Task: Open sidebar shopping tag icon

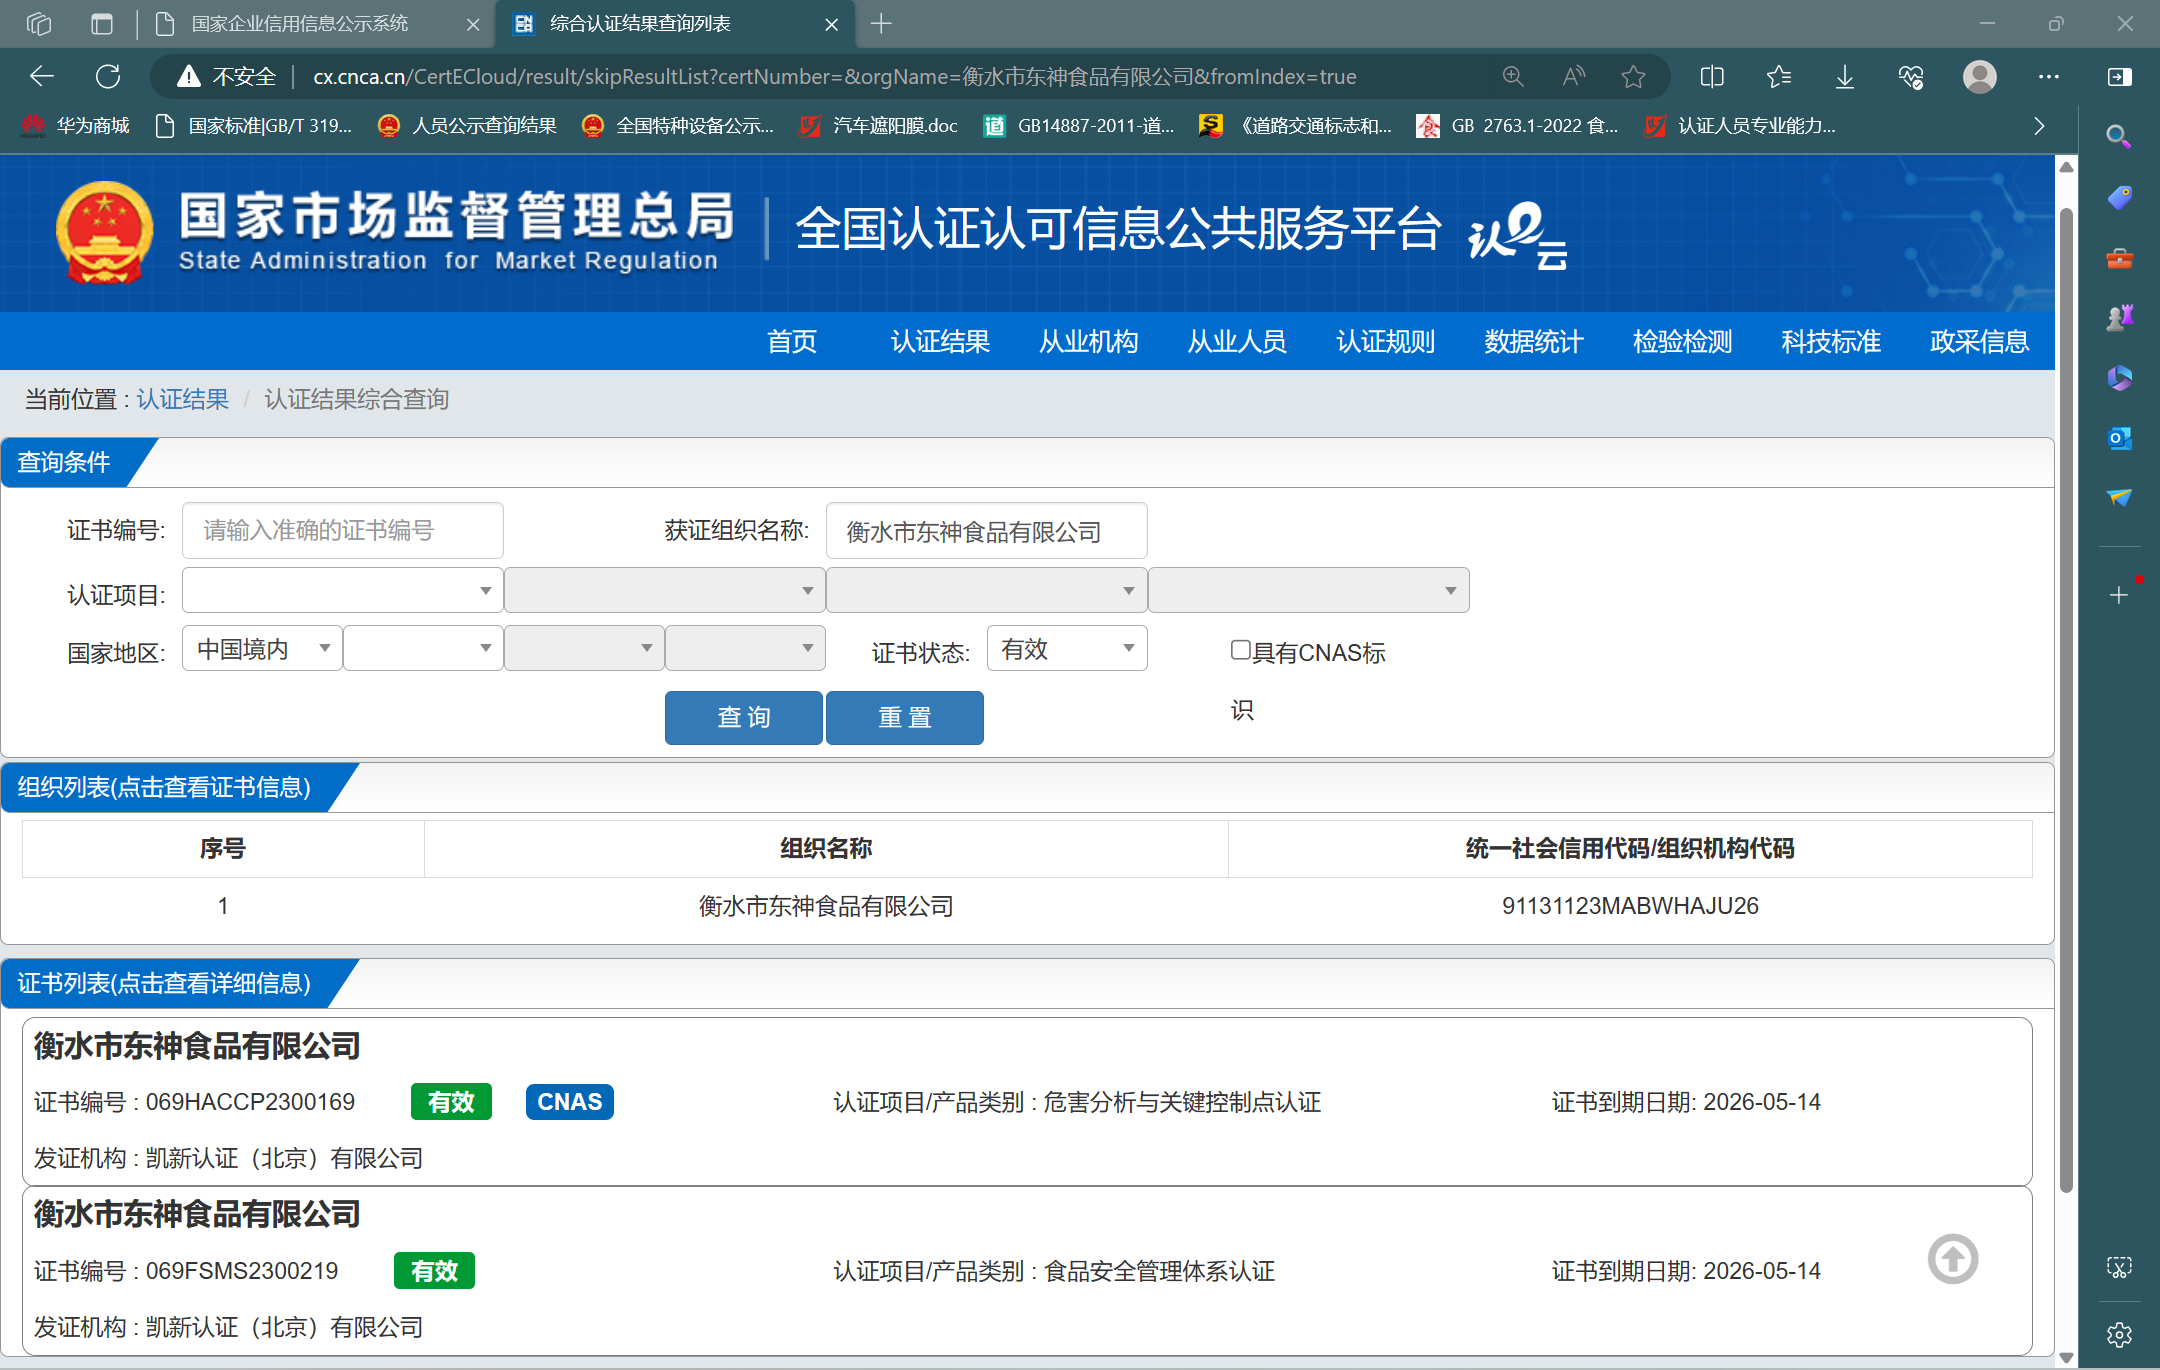Action: tap(2119, 198)
